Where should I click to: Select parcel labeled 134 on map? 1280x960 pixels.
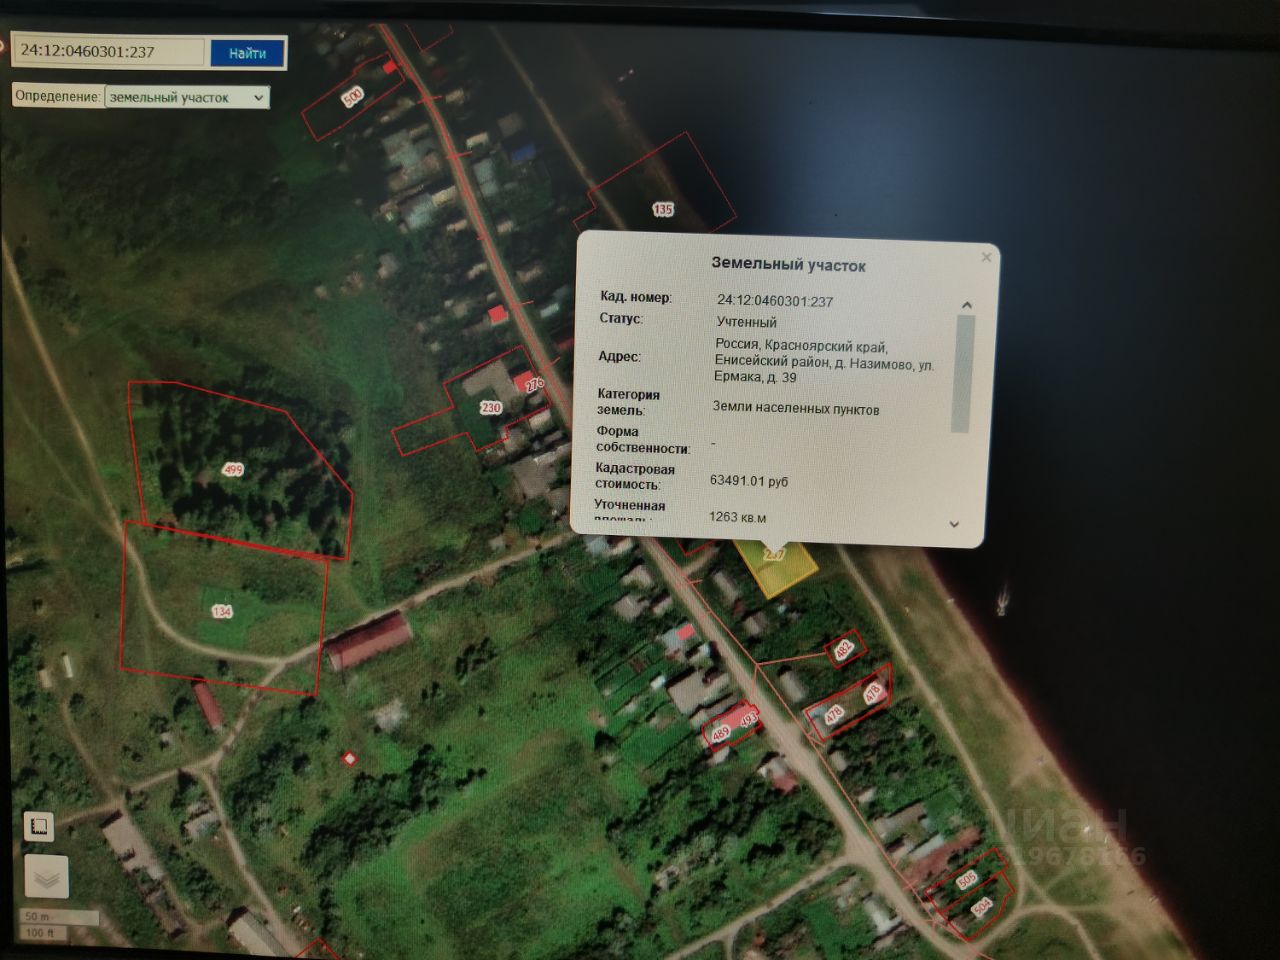pyautogui.click(x=221, y=611)
